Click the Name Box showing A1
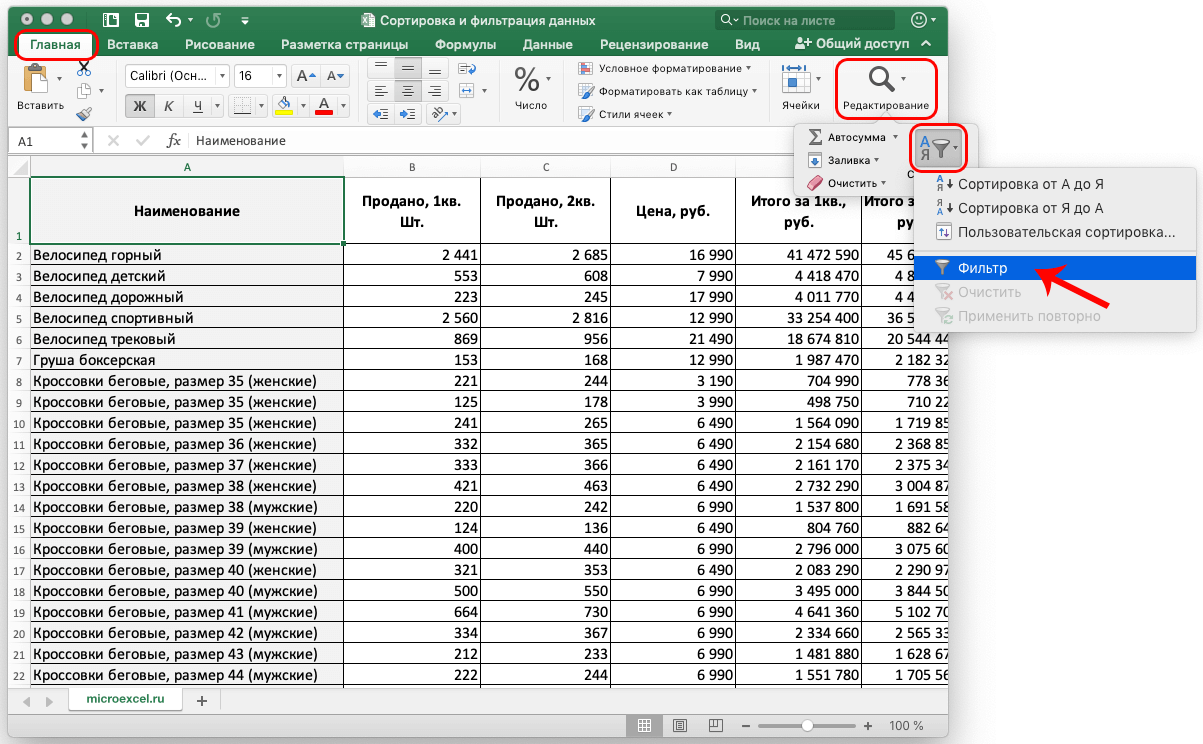The width and height of the screenshot is (1203, 744). point(50,141)
